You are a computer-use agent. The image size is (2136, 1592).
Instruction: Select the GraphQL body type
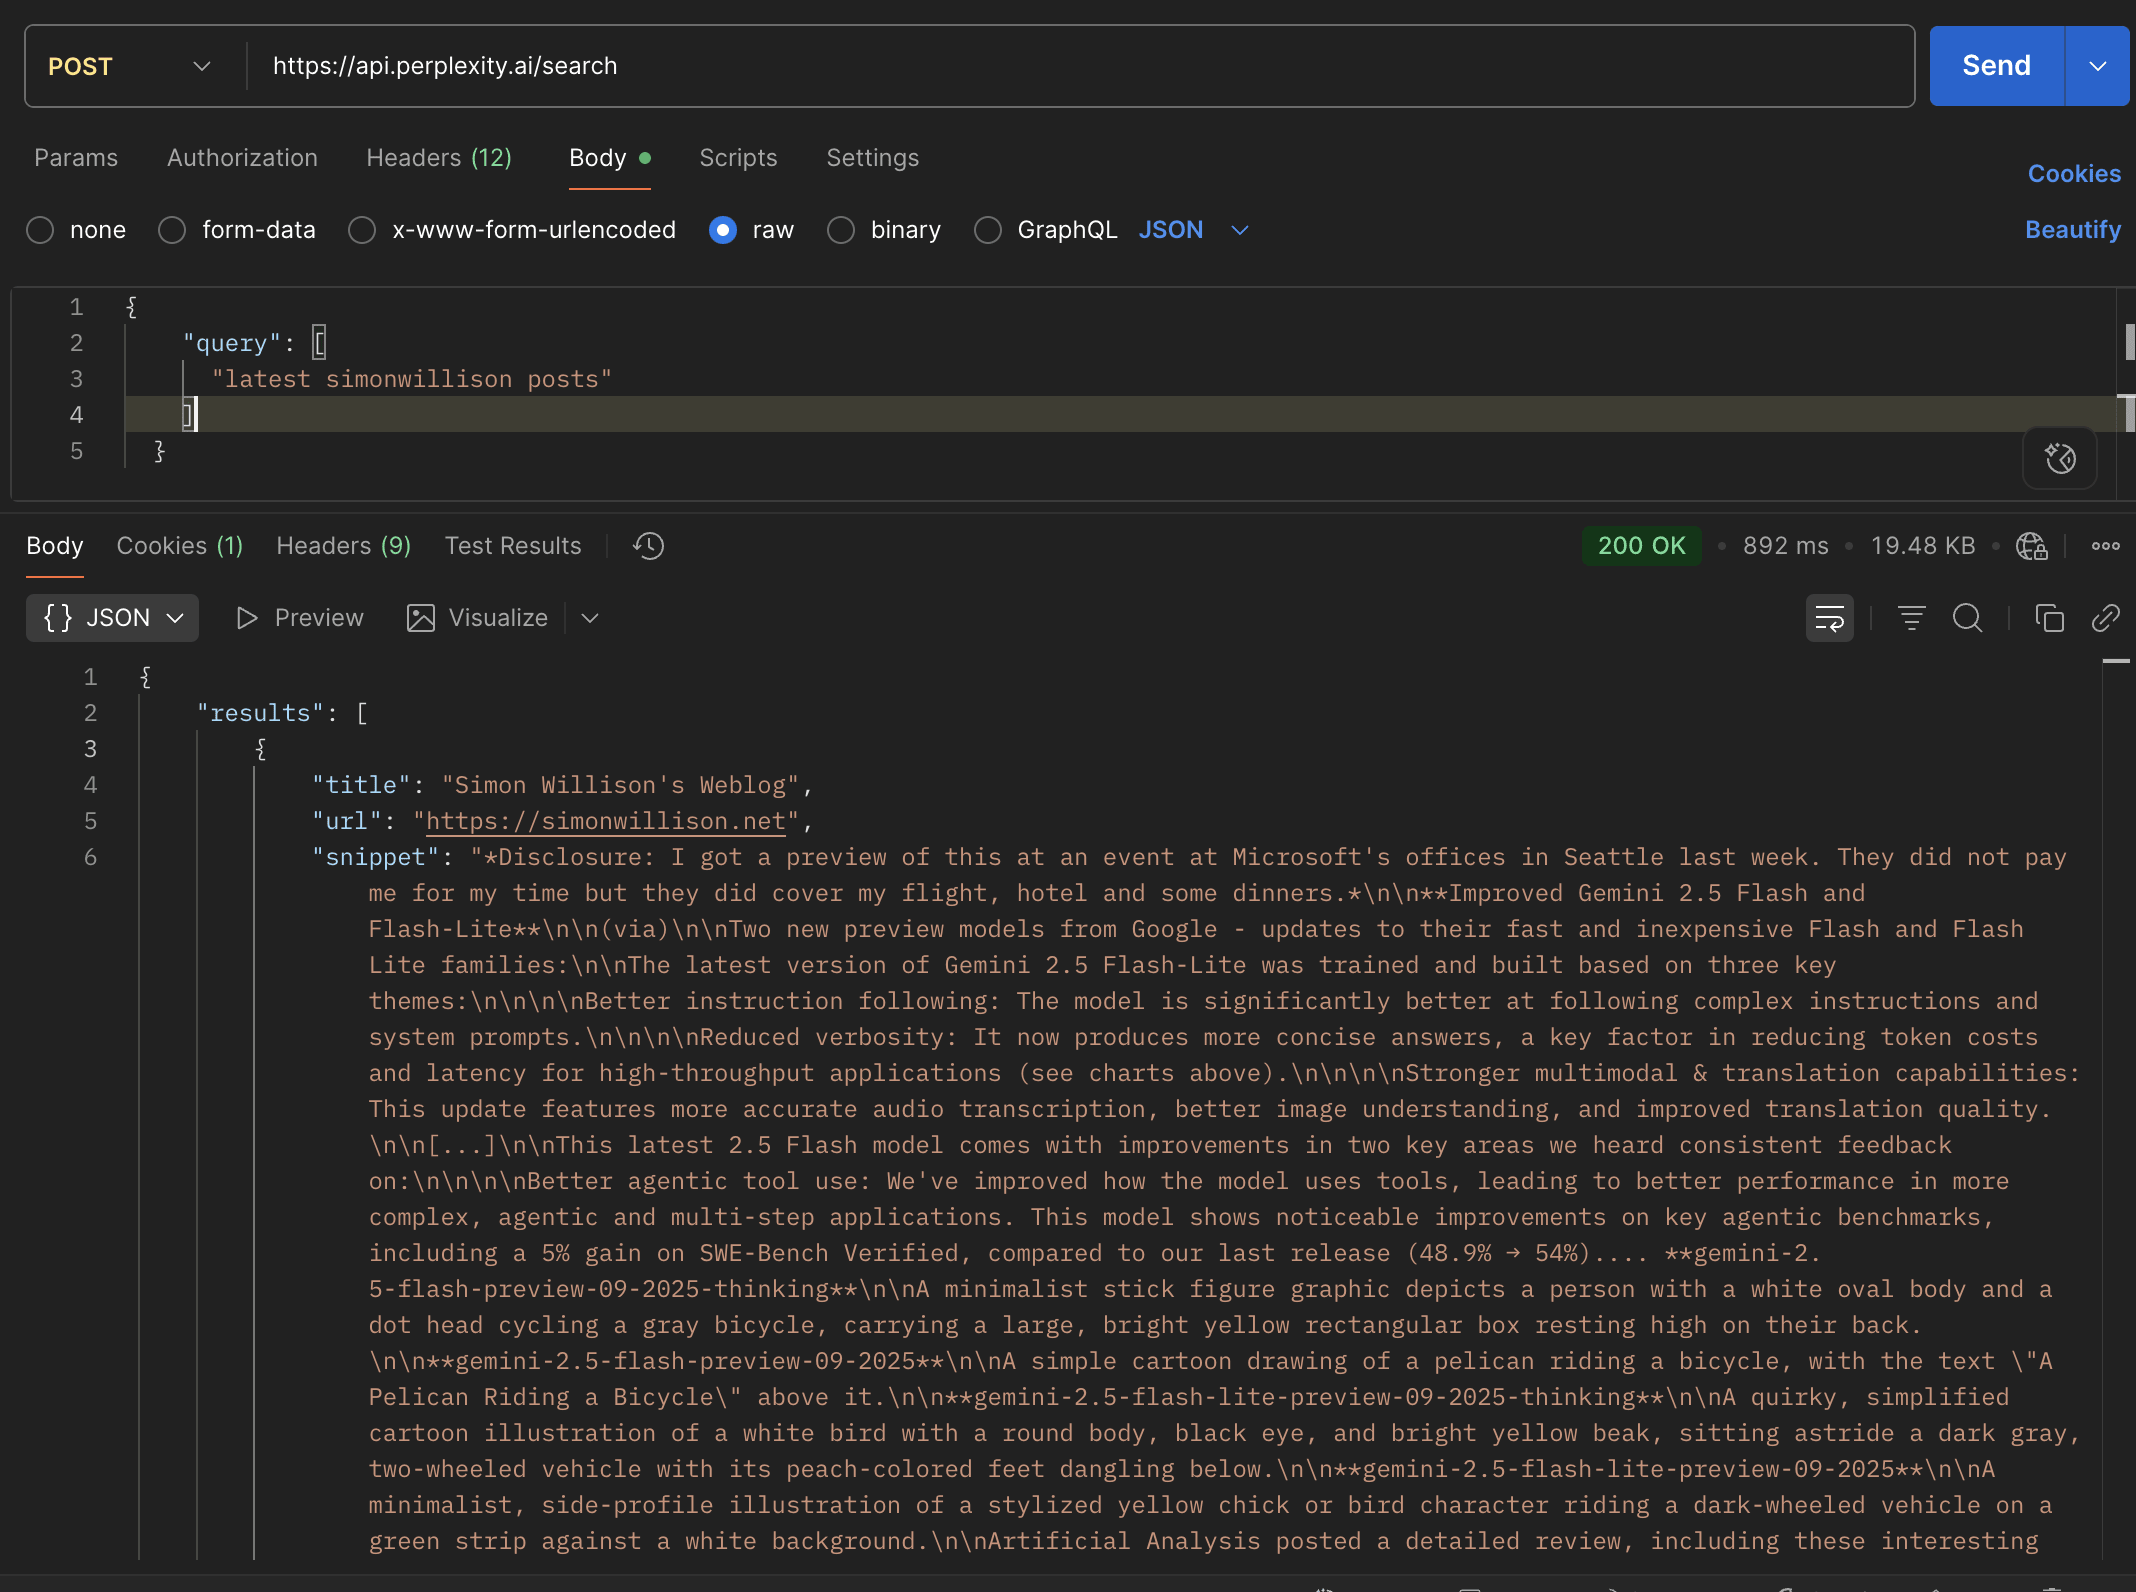(x=1046, y=230)
